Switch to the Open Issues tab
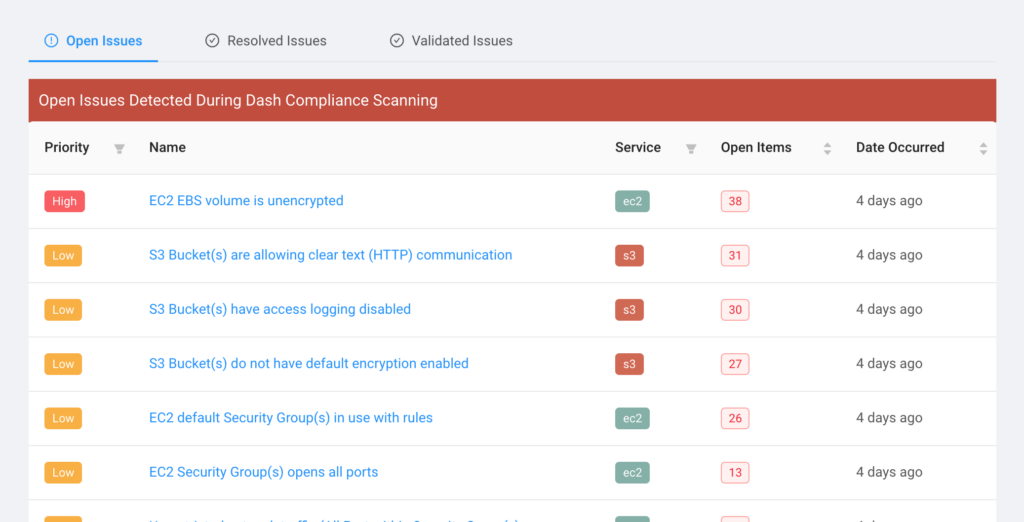Image resolution: width=1024 pixels, height=522 pixels. 93,41
